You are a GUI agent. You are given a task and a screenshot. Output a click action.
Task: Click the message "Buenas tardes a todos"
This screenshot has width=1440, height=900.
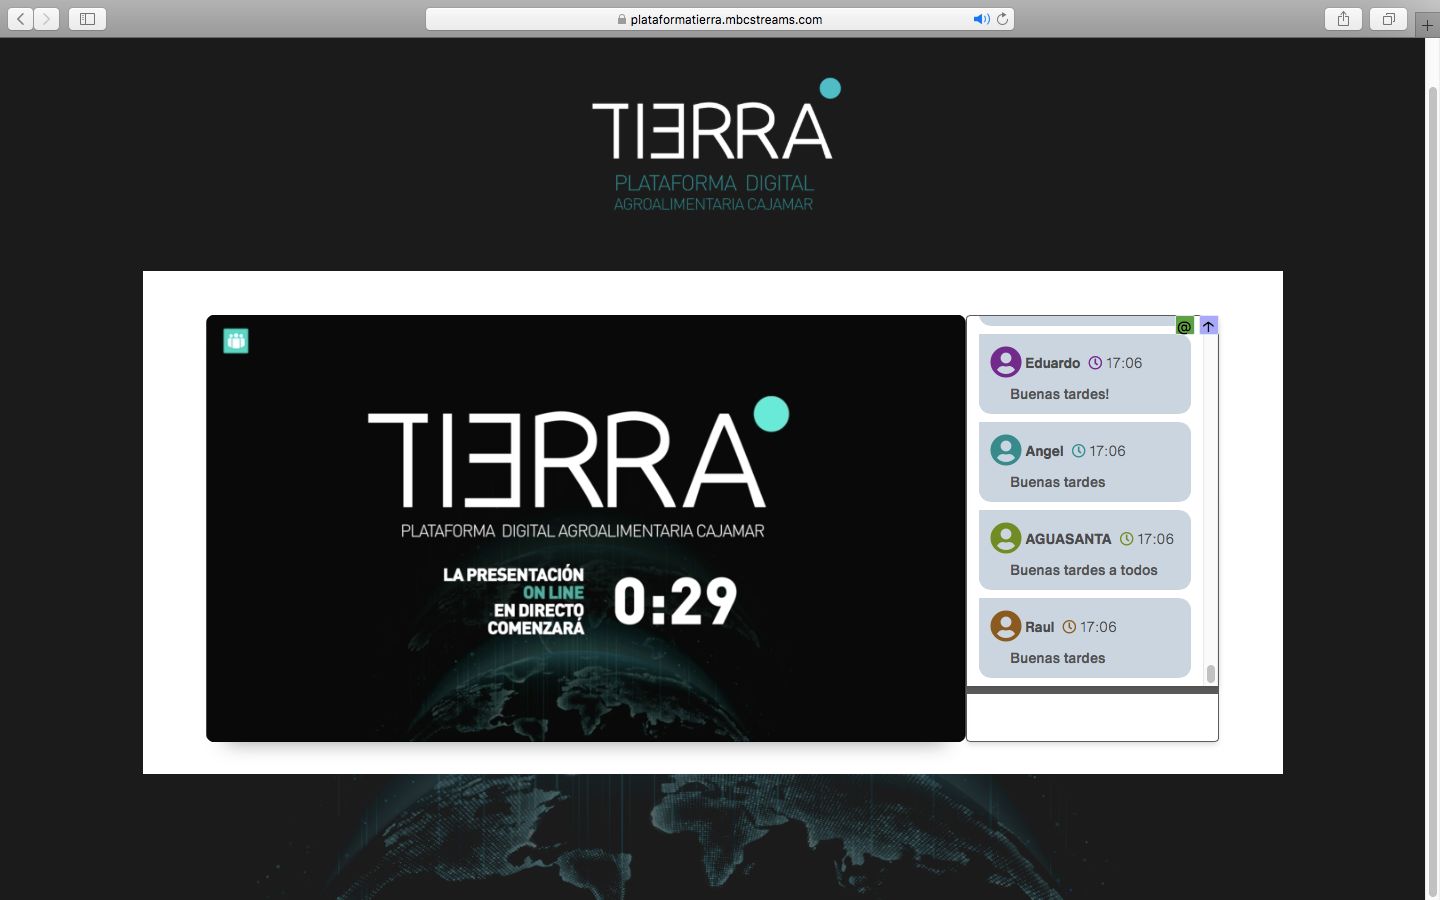(1084, 570)
